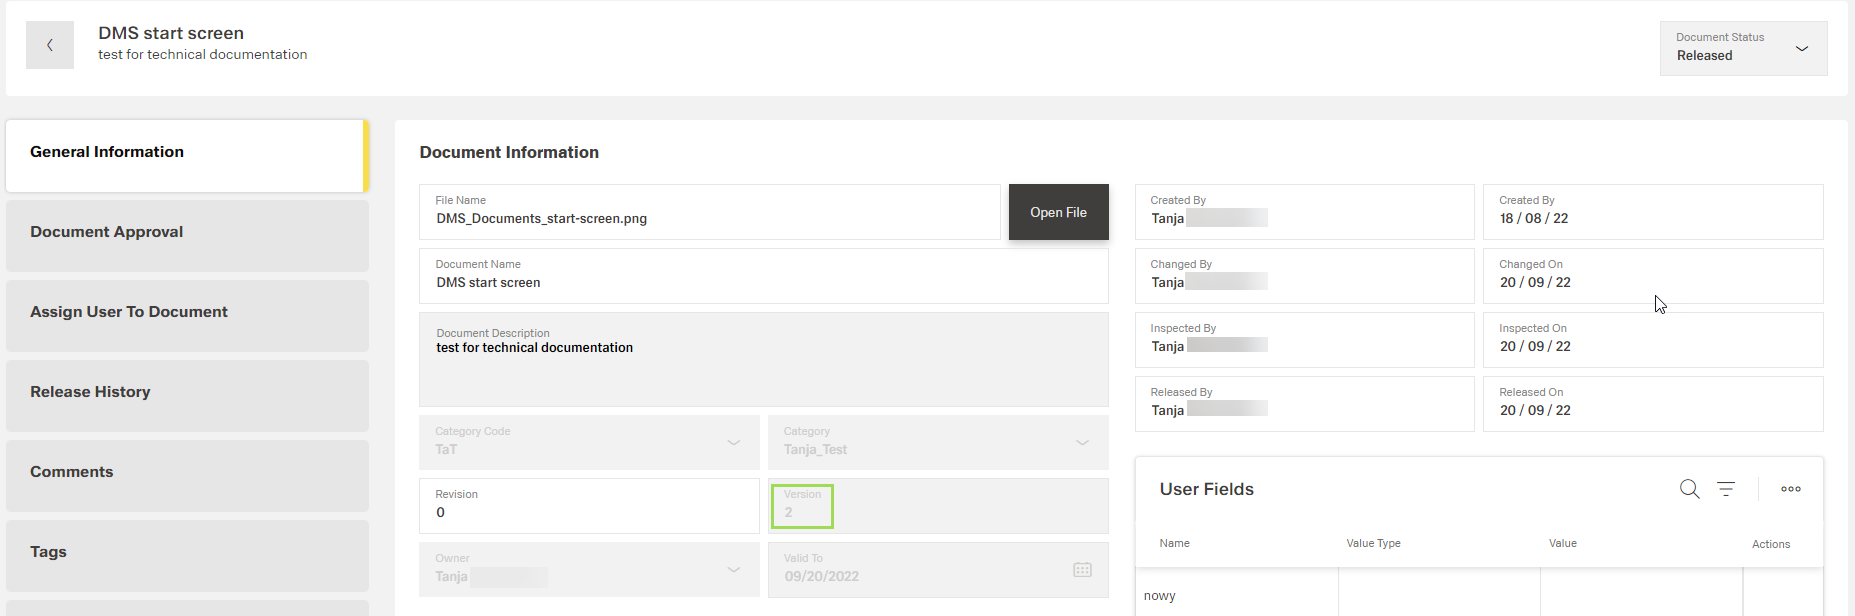Image resolution: width=1855 pixels, height=616 pixels.
Task: Click the back arrow button
Action: (50, 45)
